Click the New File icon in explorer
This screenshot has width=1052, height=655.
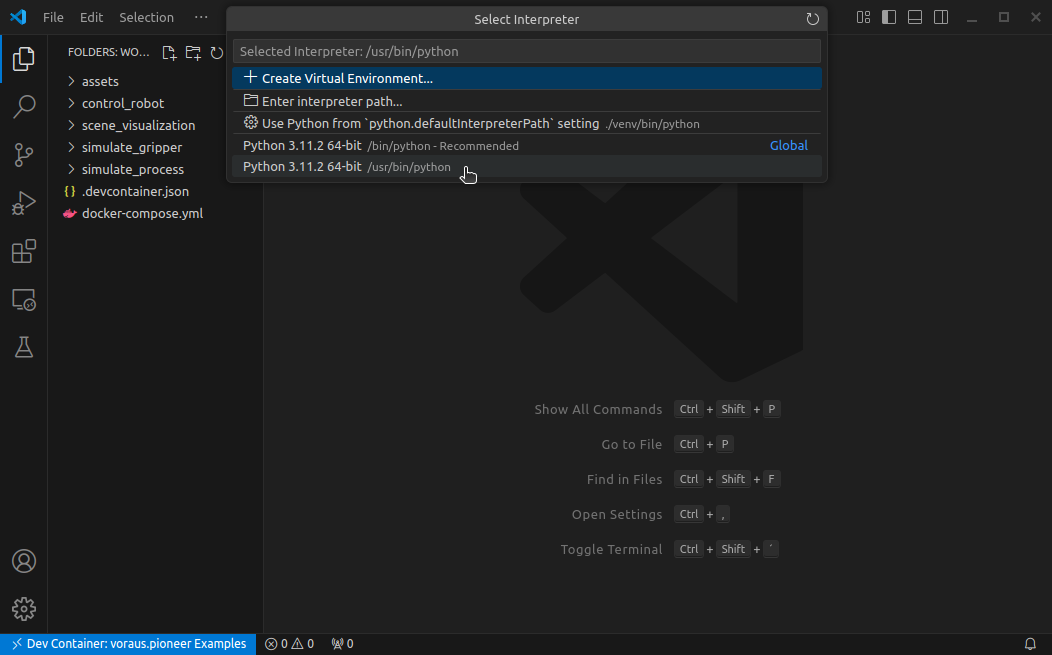tap(169, 52)
